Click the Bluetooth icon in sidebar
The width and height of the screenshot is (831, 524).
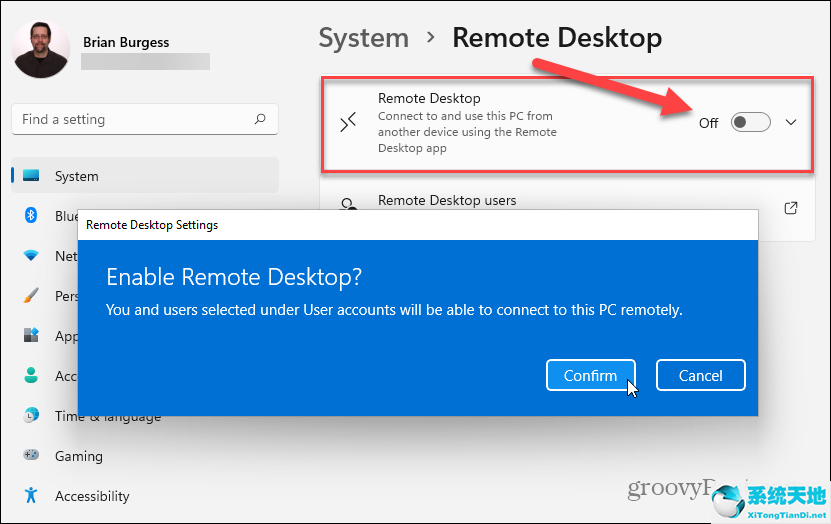pos(31,215)
